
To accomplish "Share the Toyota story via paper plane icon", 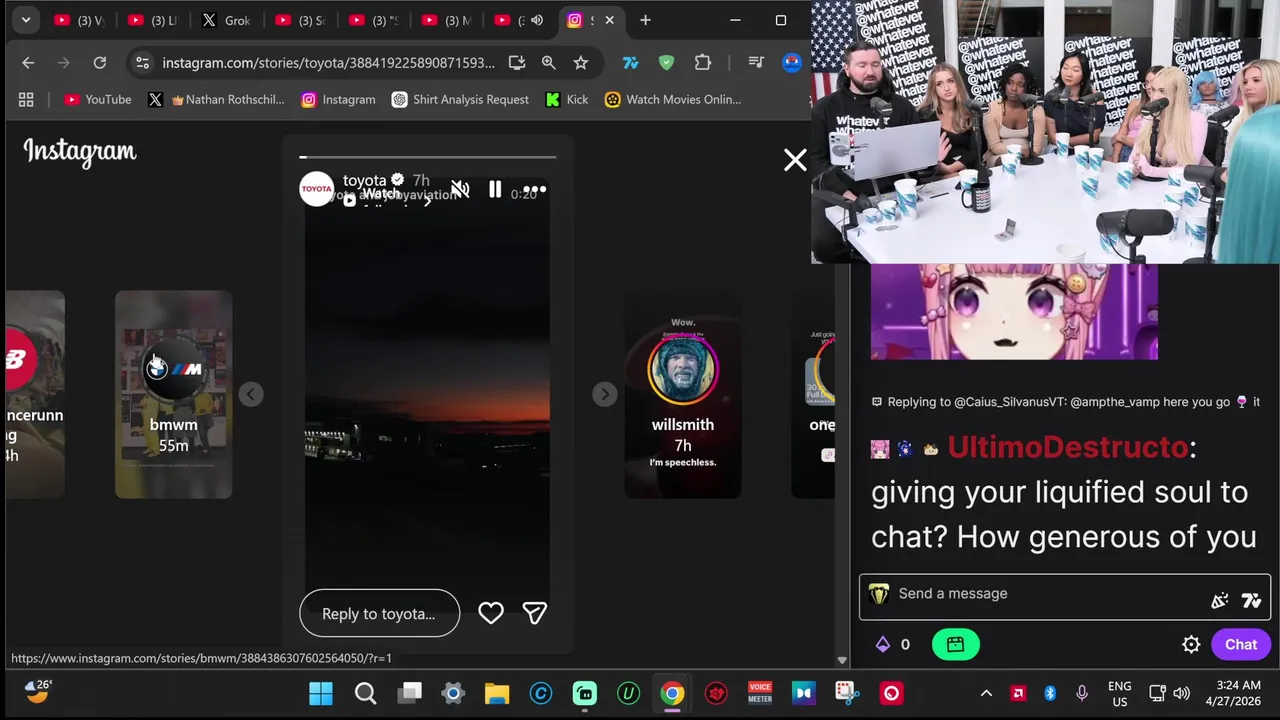I will click(x=535, y=613).
